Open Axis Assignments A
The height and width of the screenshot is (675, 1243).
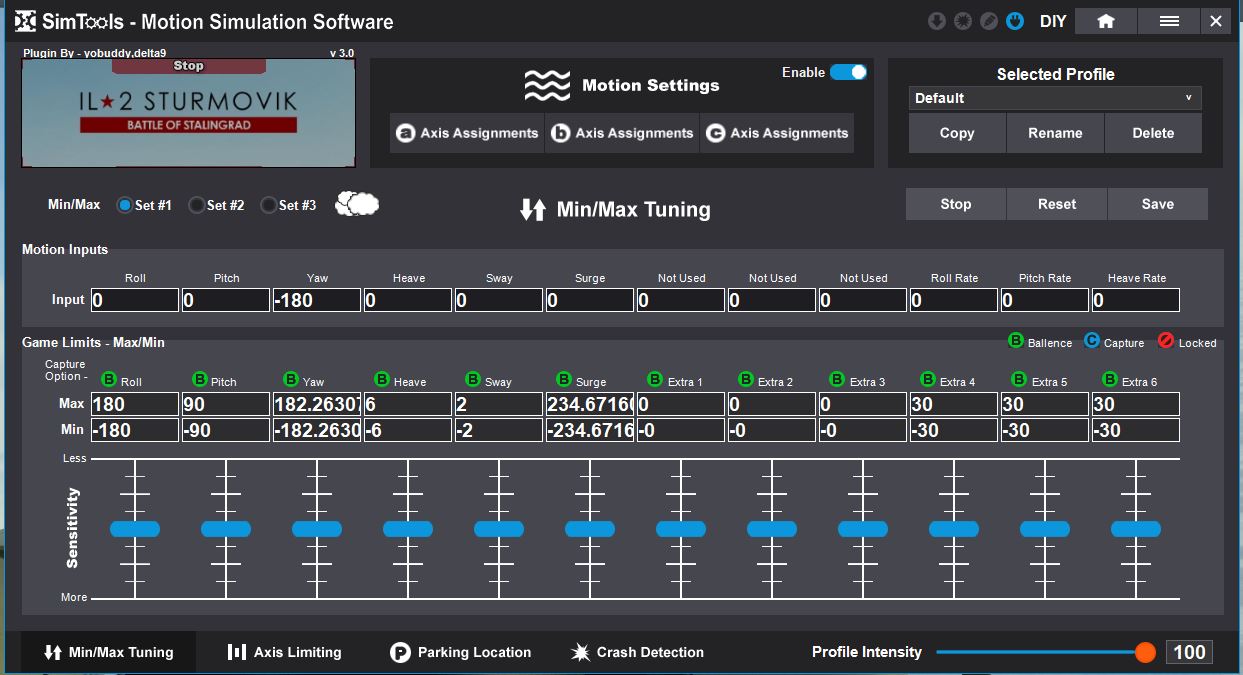(467, 133)
